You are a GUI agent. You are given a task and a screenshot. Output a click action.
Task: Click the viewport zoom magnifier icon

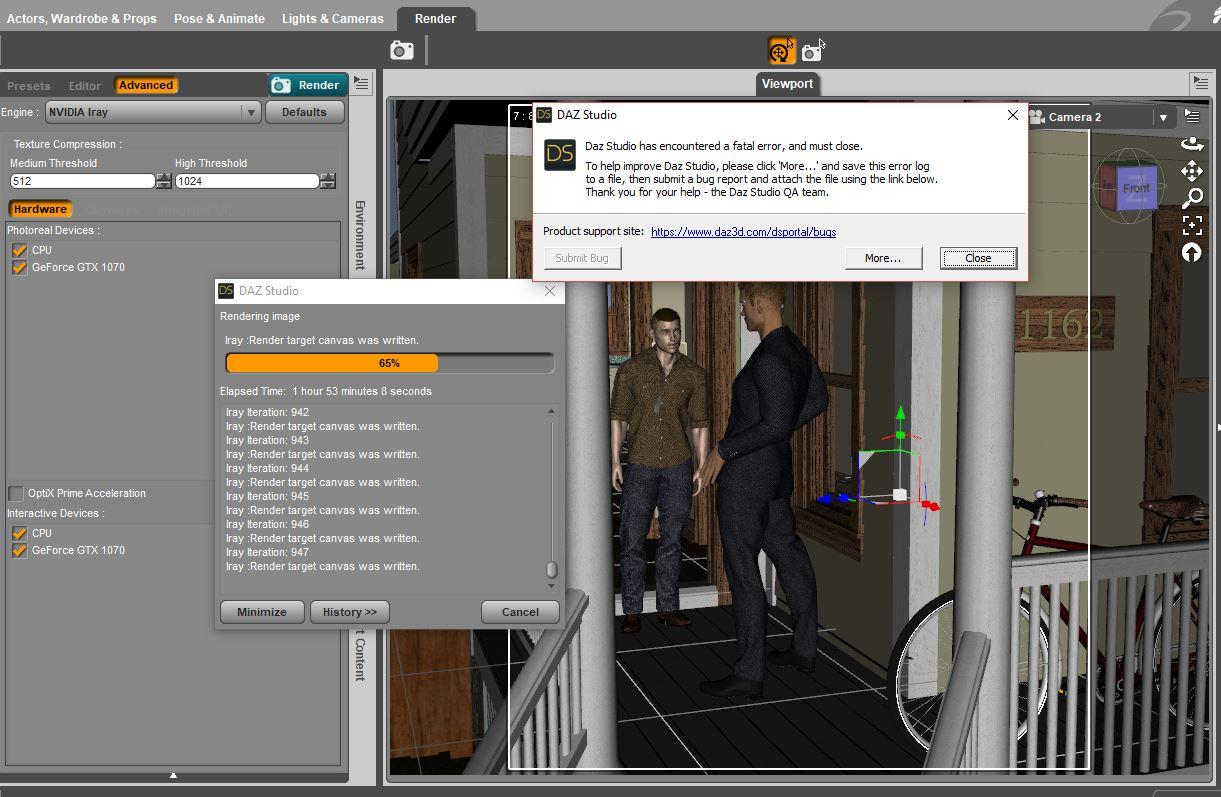point(1192,198)
